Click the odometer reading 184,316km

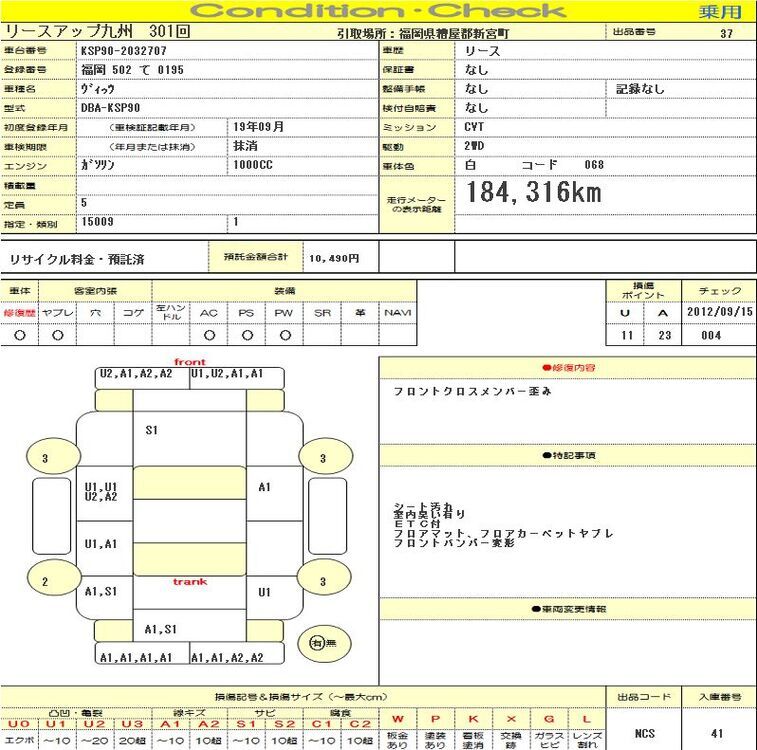click(x=534, y=192)
